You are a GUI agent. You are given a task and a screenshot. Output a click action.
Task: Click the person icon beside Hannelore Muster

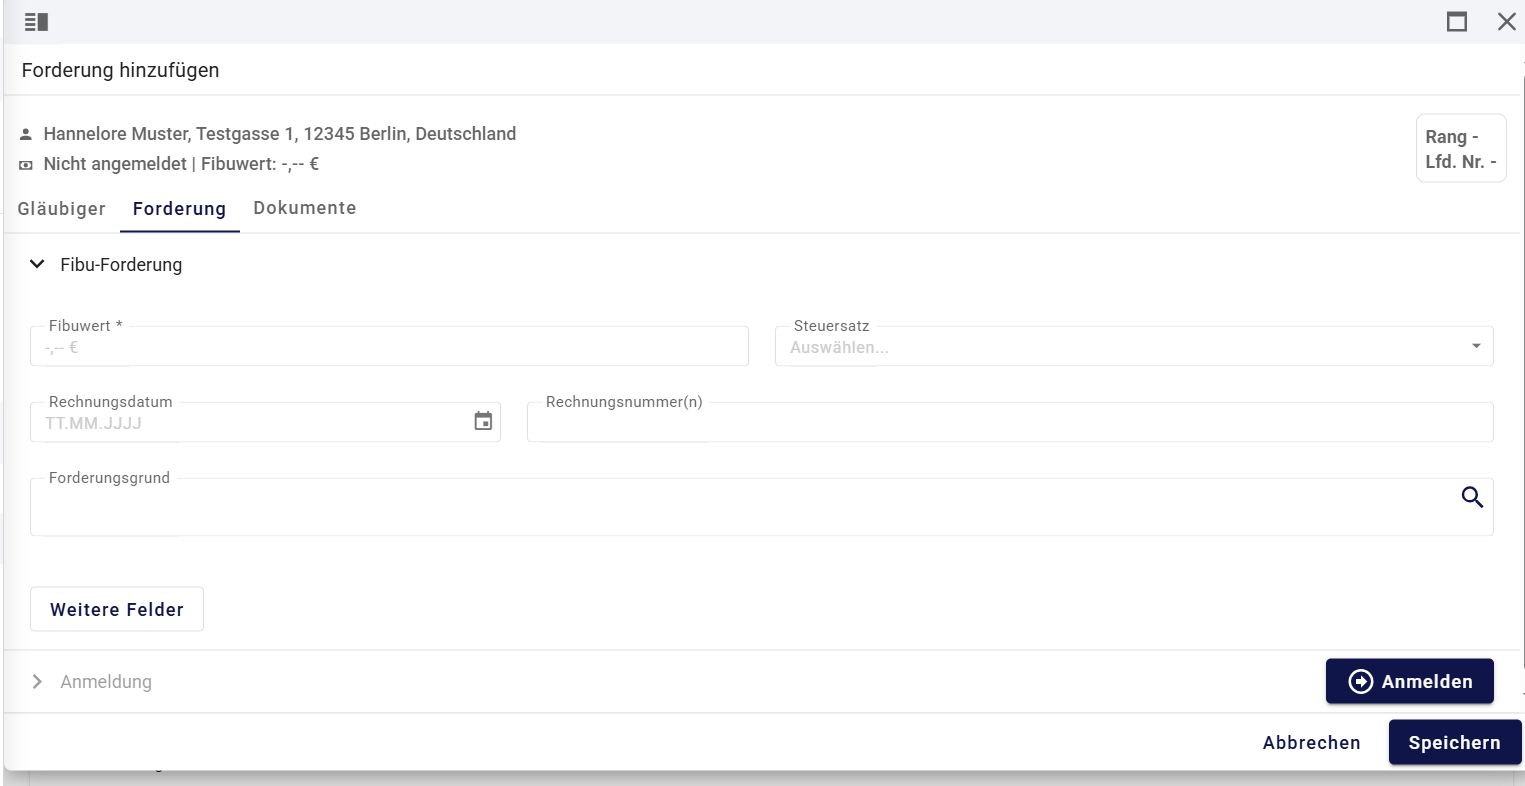(26, 134)
